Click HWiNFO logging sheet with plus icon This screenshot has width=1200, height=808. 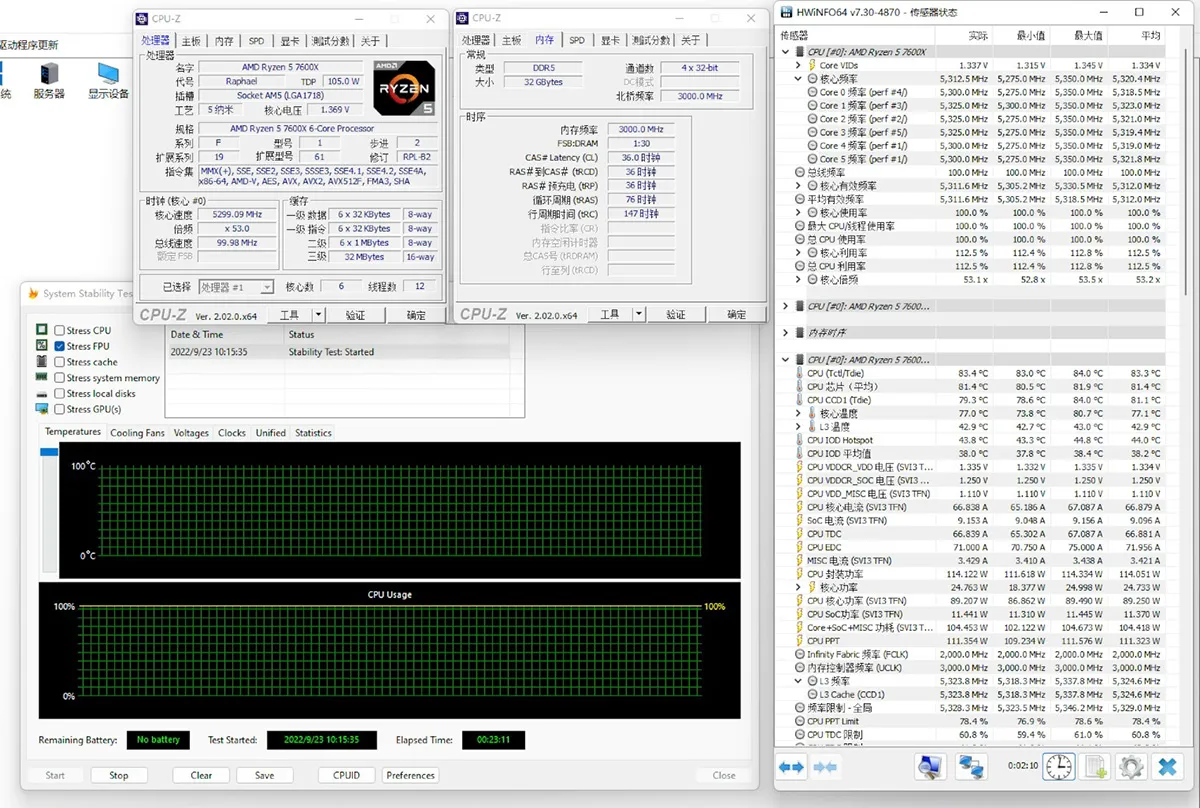[1097, 767]
